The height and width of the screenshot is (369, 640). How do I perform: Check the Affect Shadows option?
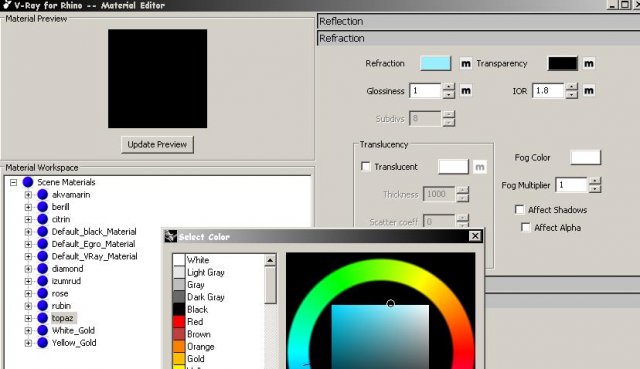(519, 209)
